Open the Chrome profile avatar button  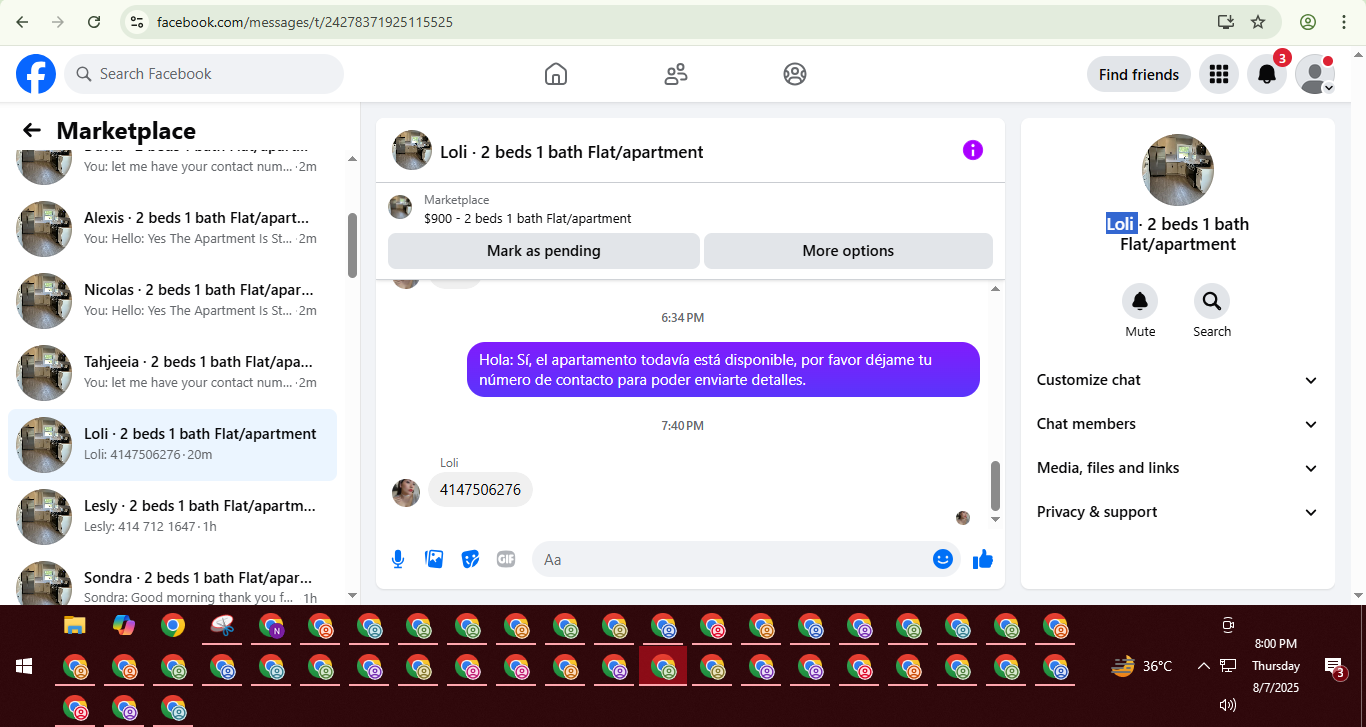[1308, 22]
